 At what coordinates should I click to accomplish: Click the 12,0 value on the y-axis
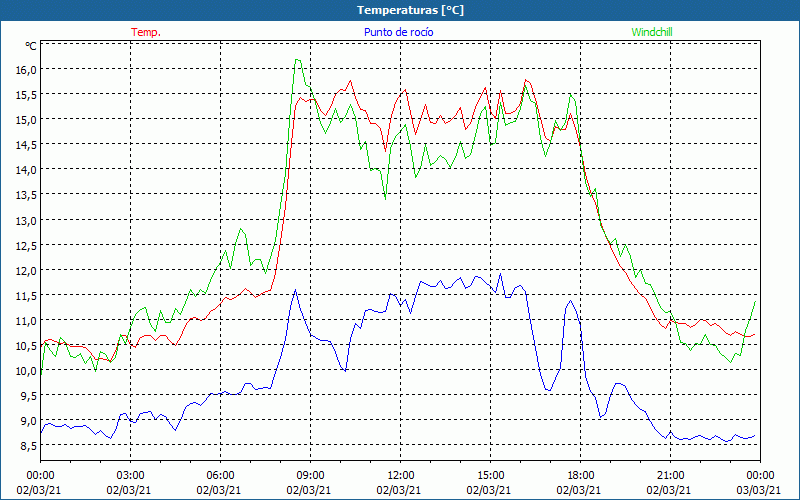click(26, 271)
